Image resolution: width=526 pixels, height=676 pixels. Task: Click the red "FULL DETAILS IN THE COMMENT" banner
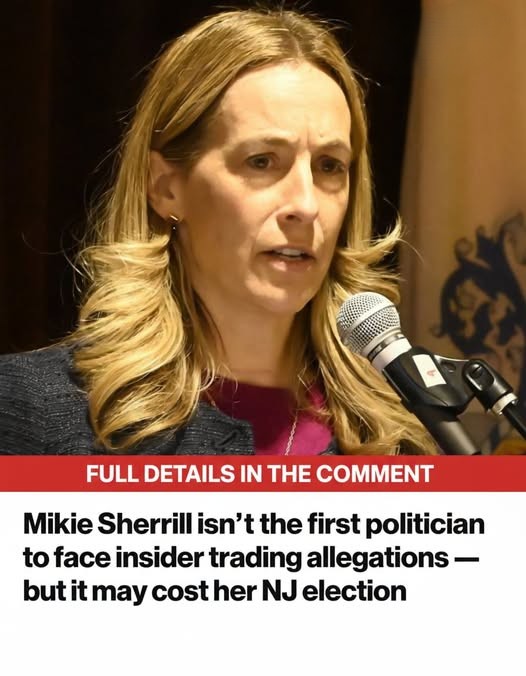tap(263, 473)
